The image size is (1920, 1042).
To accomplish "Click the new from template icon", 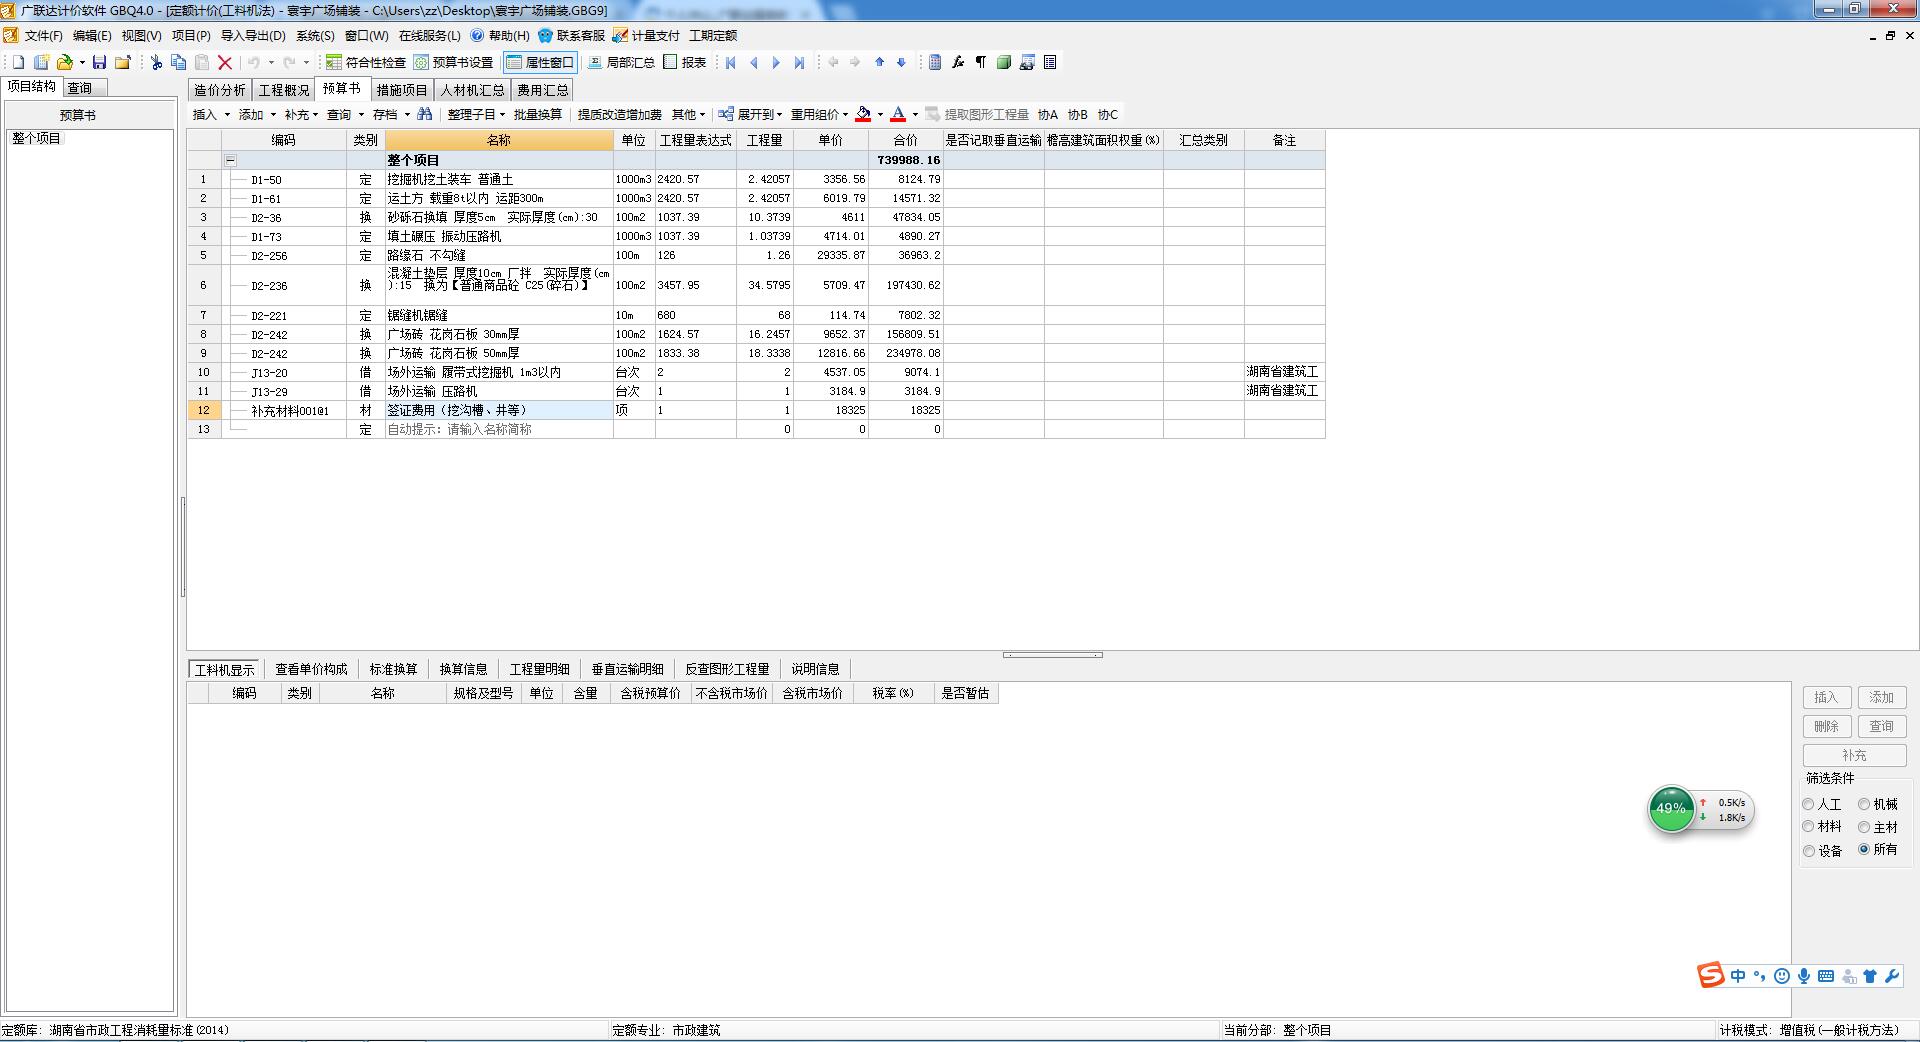I will click(41, 62).
